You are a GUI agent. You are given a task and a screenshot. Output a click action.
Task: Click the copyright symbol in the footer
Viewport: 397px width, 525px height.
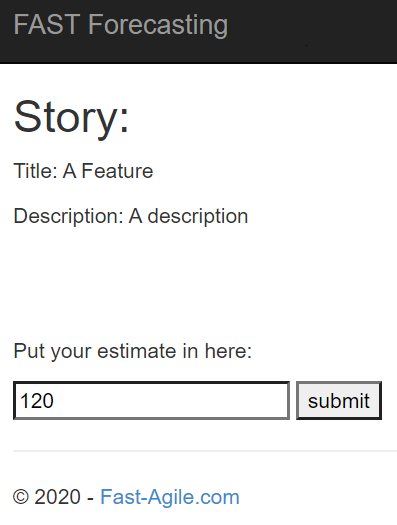pyautogui.click(x=21, y=497)
